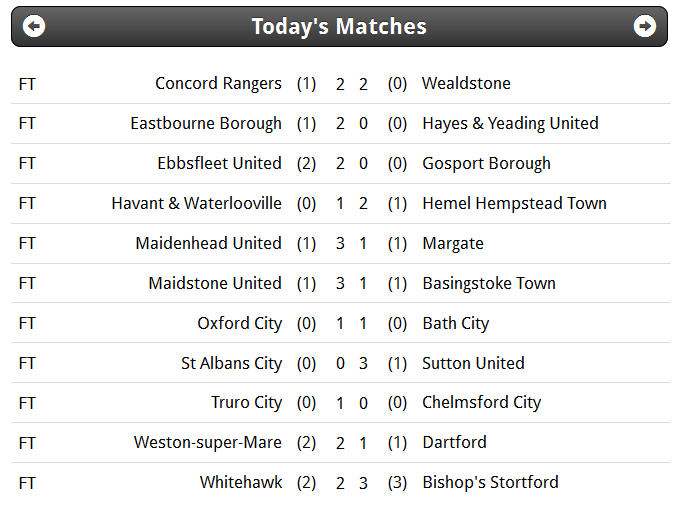Open Concord Rangers team link
This screenshot has height=513, width=675.
[x=218, y=83]
